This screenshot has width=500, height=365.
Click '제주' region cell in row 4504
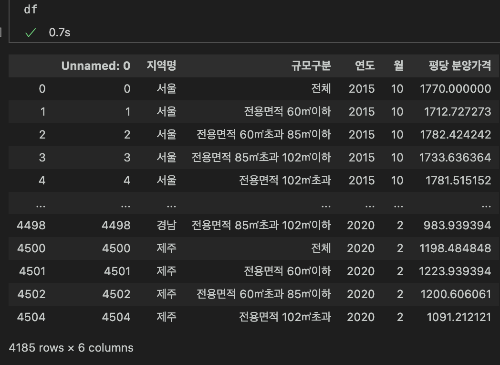166,317
